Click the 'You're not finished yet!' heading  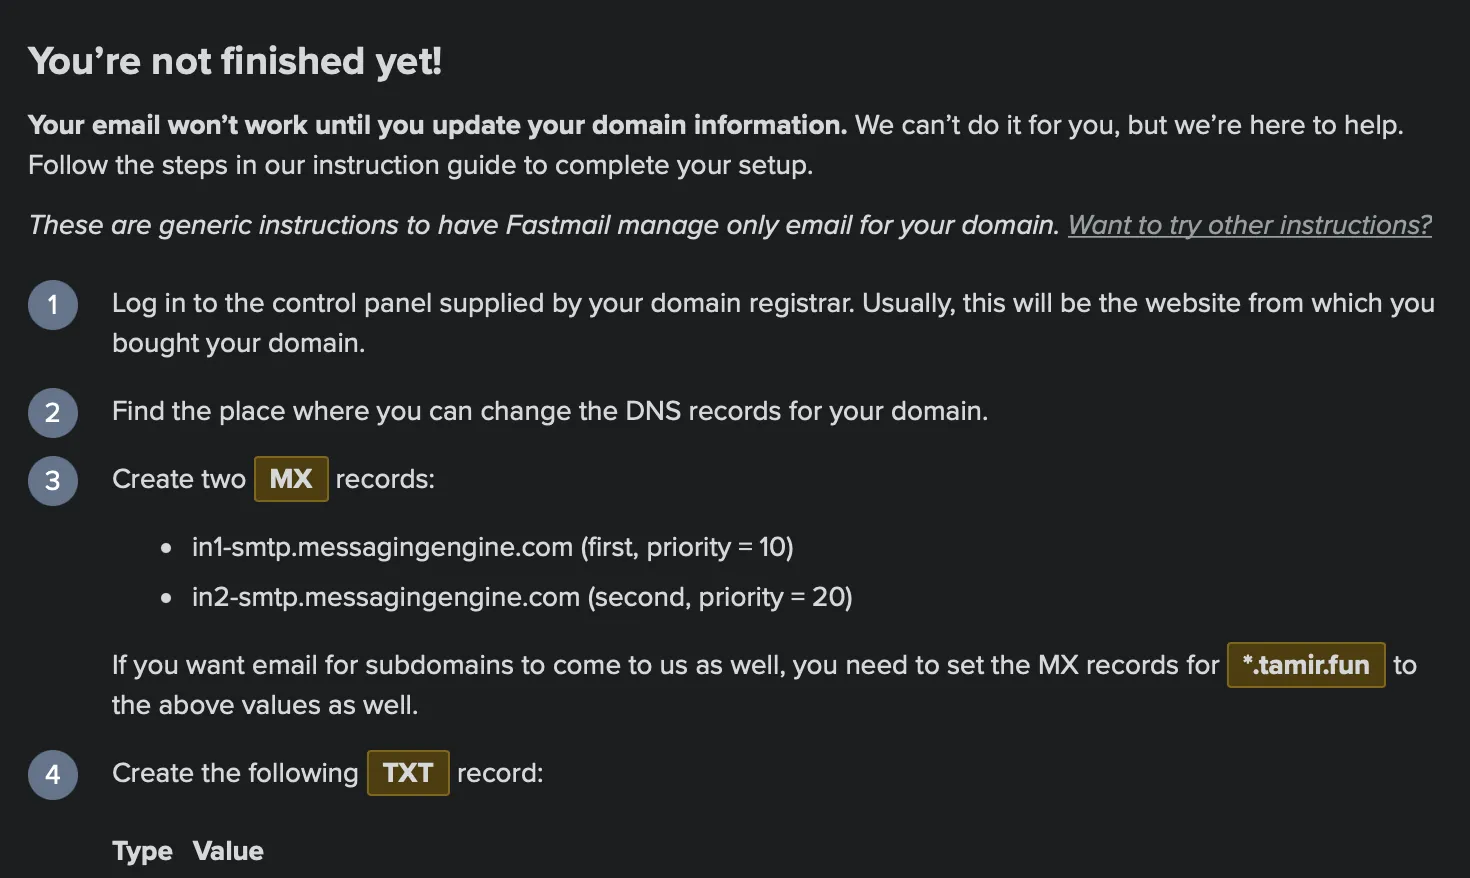click(235, 61)
